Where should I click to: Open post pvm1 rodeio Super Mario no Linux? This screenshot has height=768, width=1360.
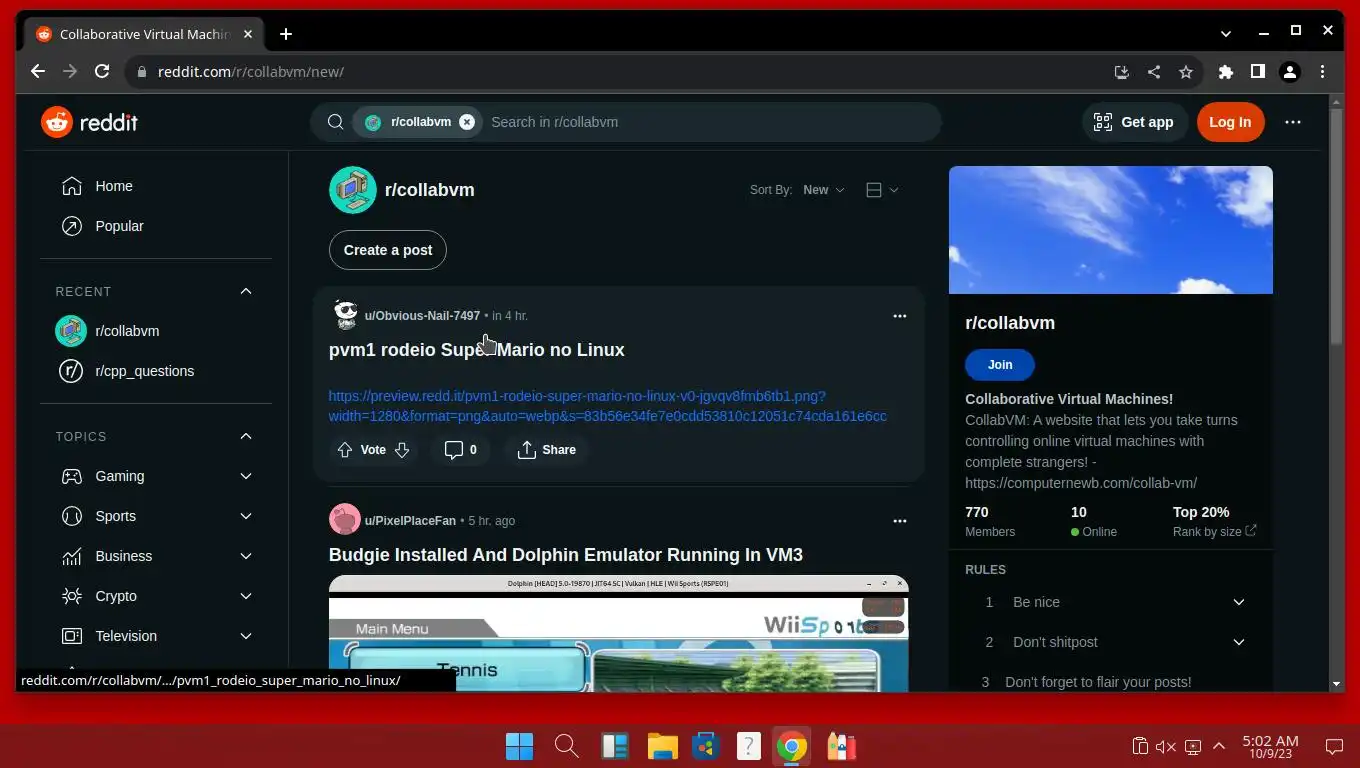[x=477, y=350]
